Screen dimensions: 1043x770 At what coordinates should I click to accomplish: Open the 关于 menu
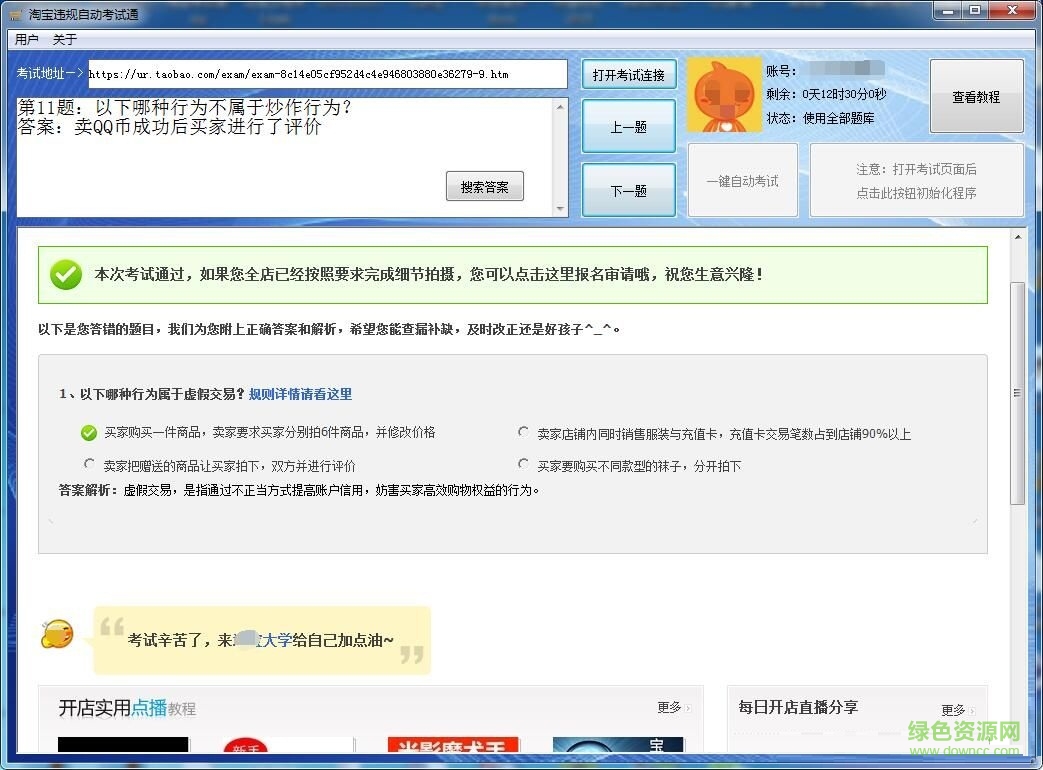click(x=65, y=39)
